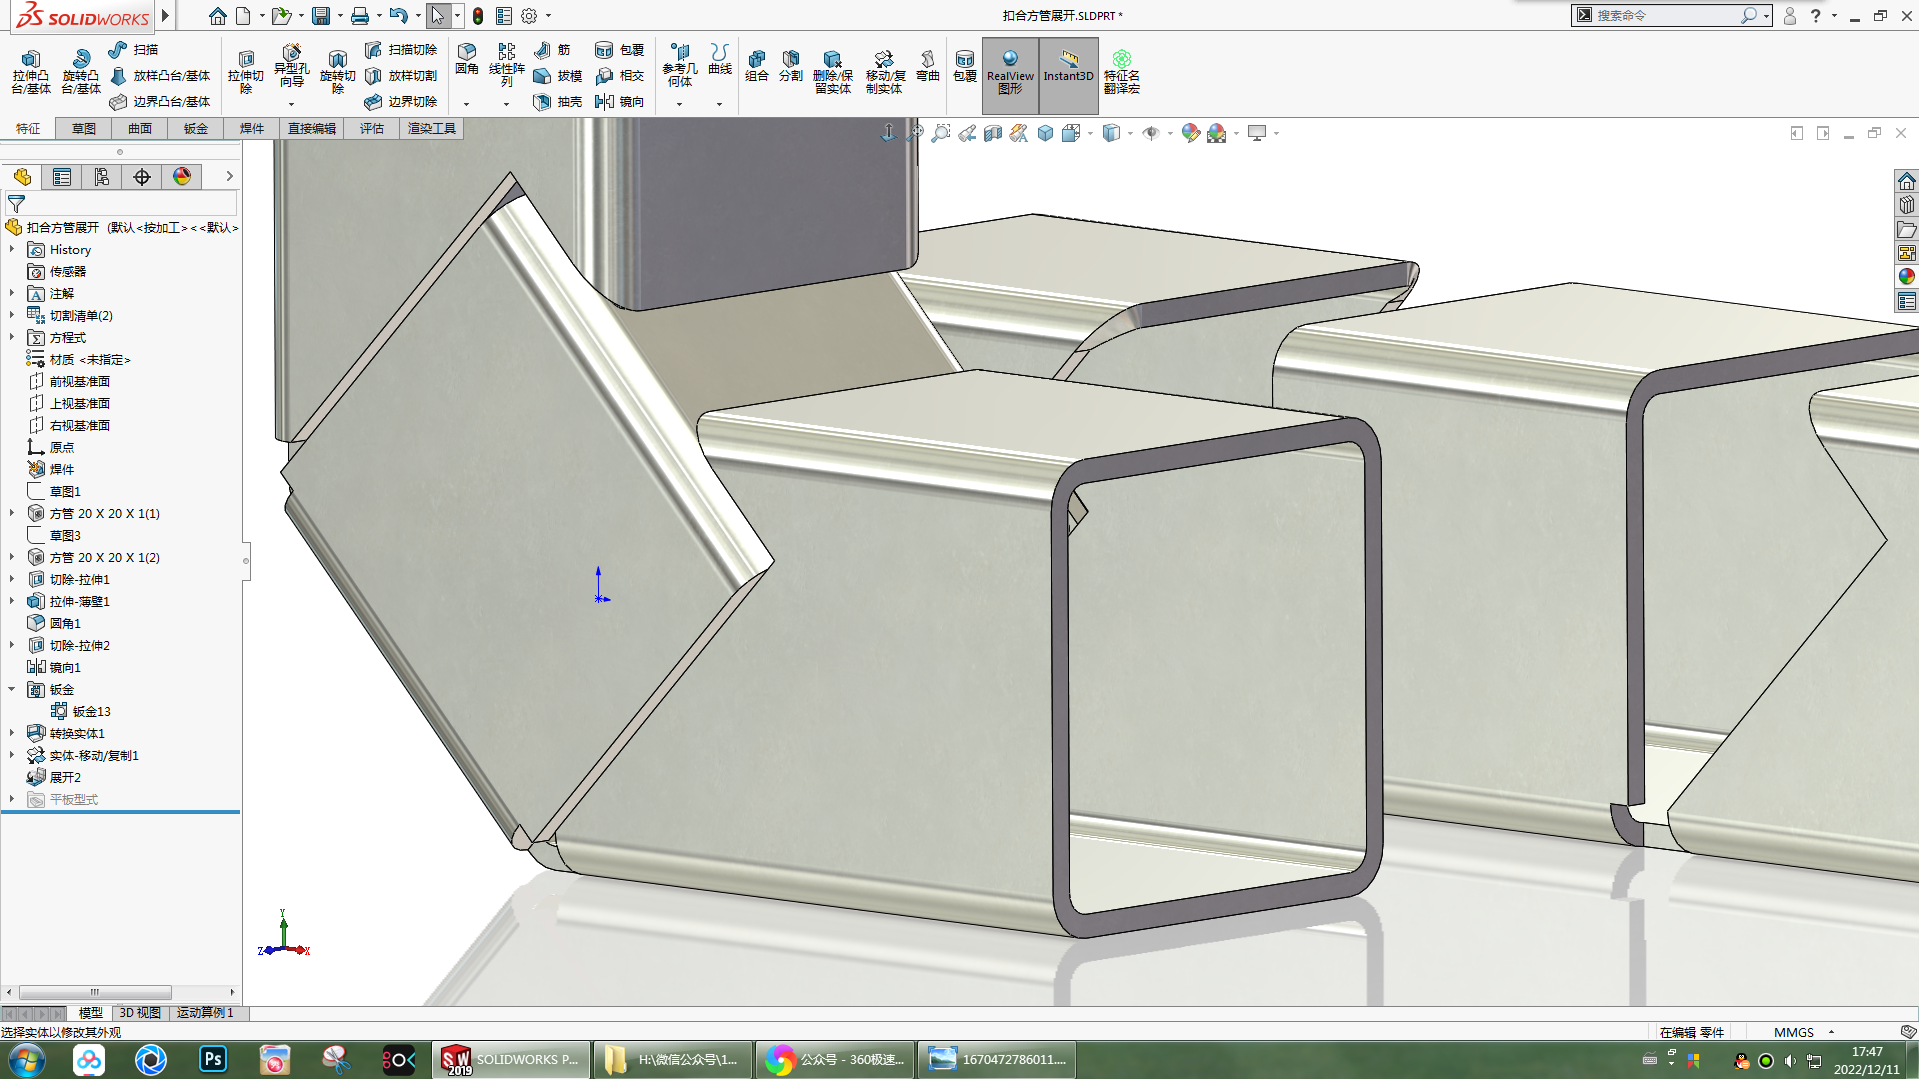Select the 直接编辑 direct editing tab
Screen dimensions: 1919x1079
point(312,128)
